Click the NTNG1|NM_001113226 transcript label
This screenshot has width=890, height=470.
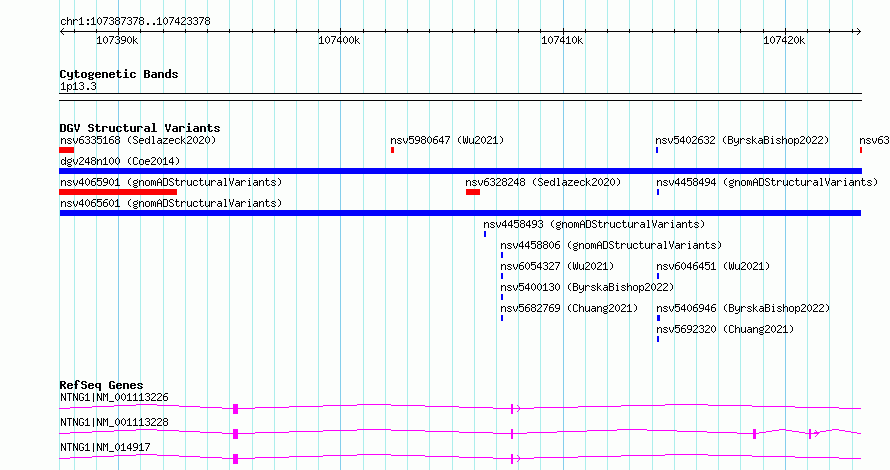pyautogui.click(x=114, y=397)
